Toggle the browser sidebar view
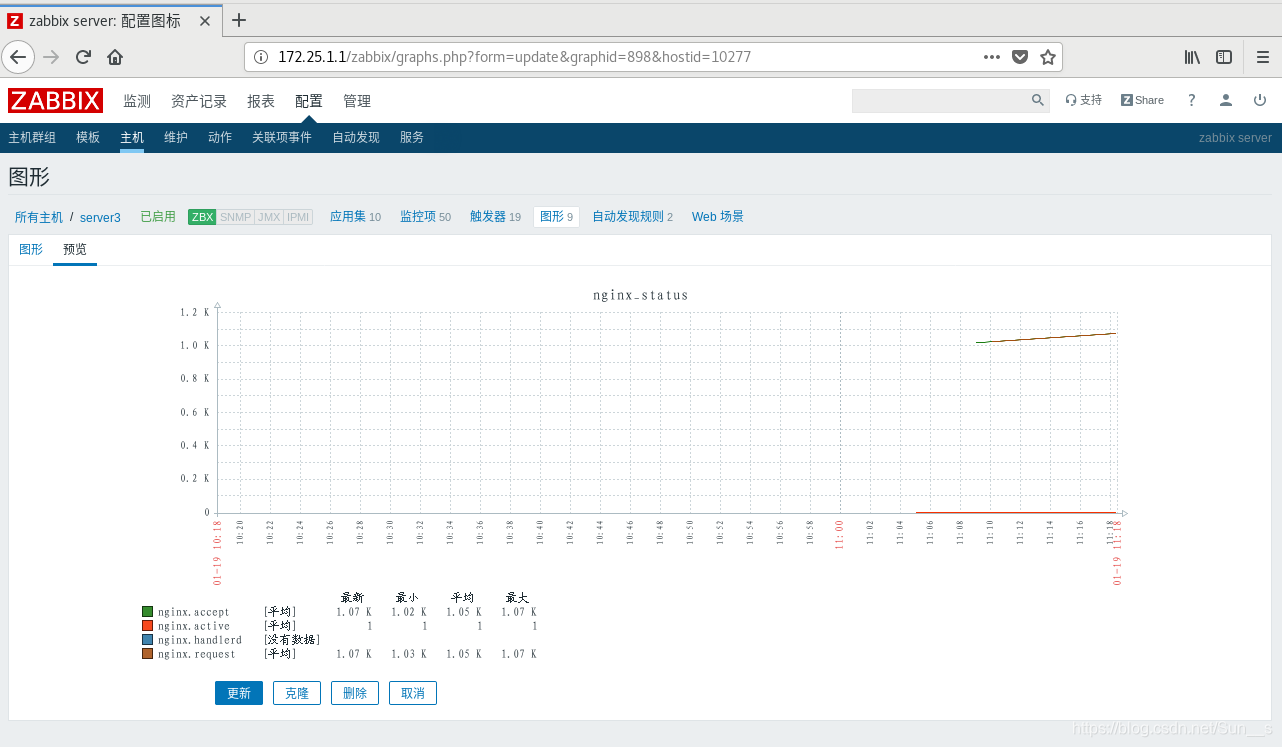The width and height of the screenshot is (1282, 747). pos(1224,57)
